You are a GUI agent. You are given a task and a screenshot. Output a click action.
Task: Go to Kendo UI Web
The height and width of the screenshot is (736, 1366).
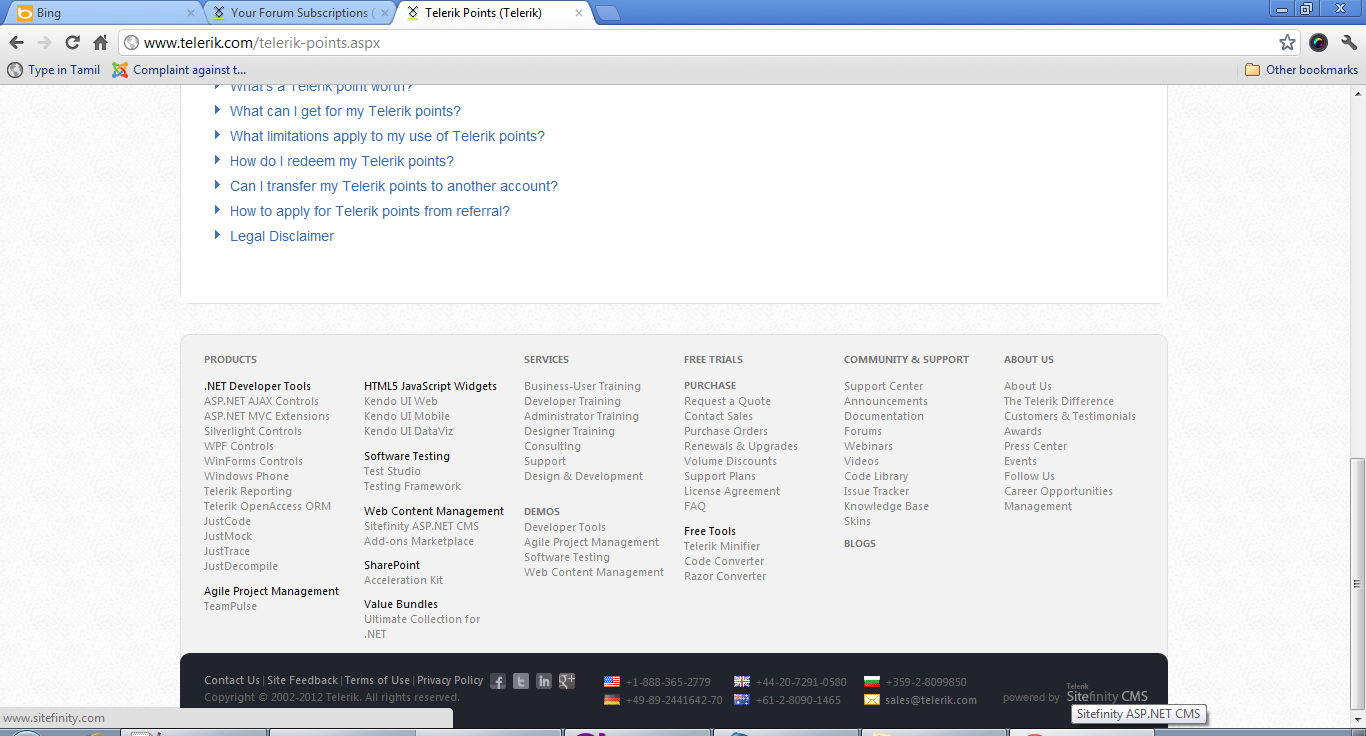tap(401, 401)
